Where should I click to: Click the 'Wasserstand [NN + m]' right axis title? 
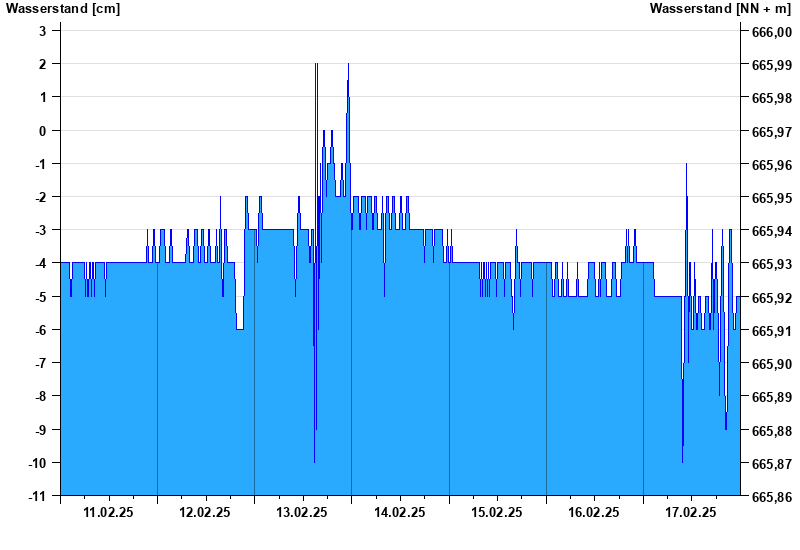(719, 9)
